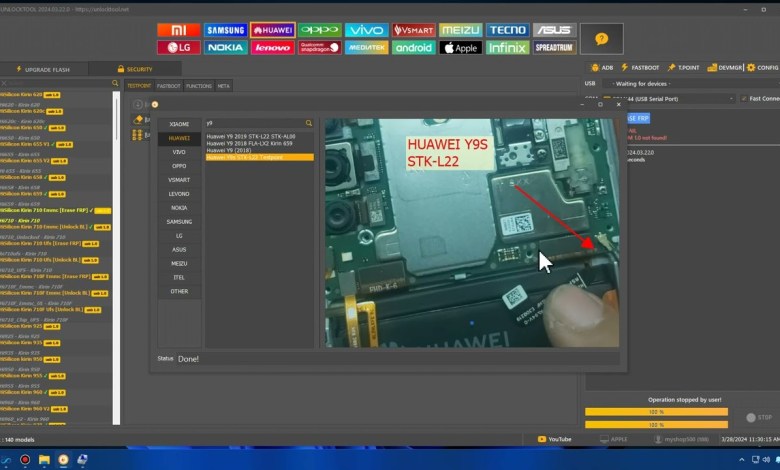This screenshot has width=780, height=470.
Task: Switch to the SECURITY tab
Action: (x=135, y=69)
